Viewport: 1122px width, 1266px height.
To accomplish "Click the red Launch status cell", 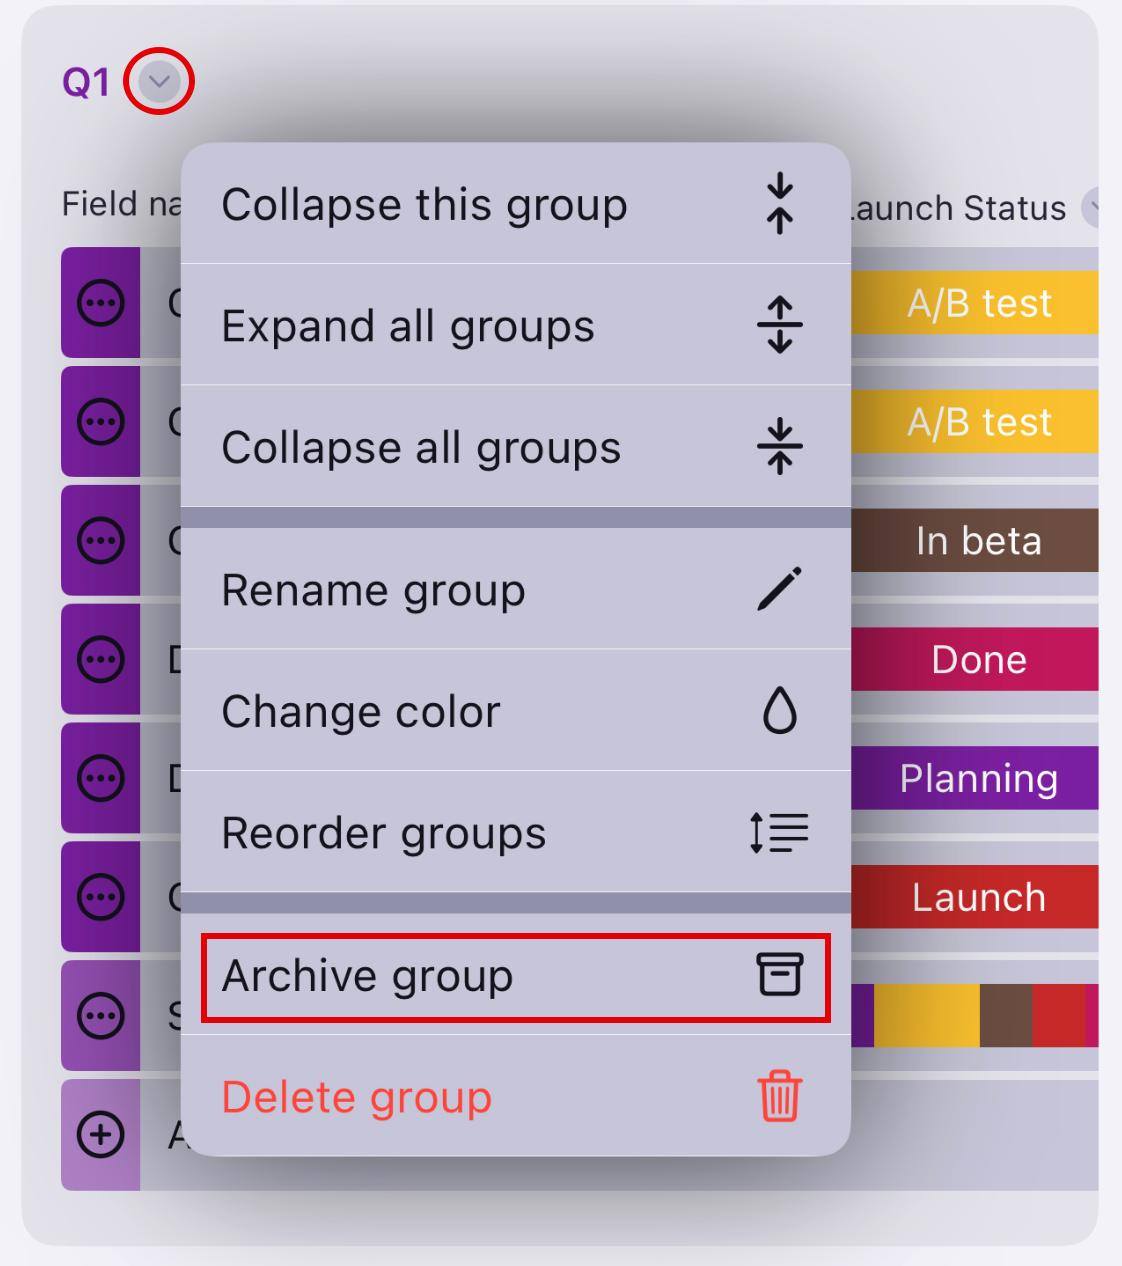I will click(976, 897).
